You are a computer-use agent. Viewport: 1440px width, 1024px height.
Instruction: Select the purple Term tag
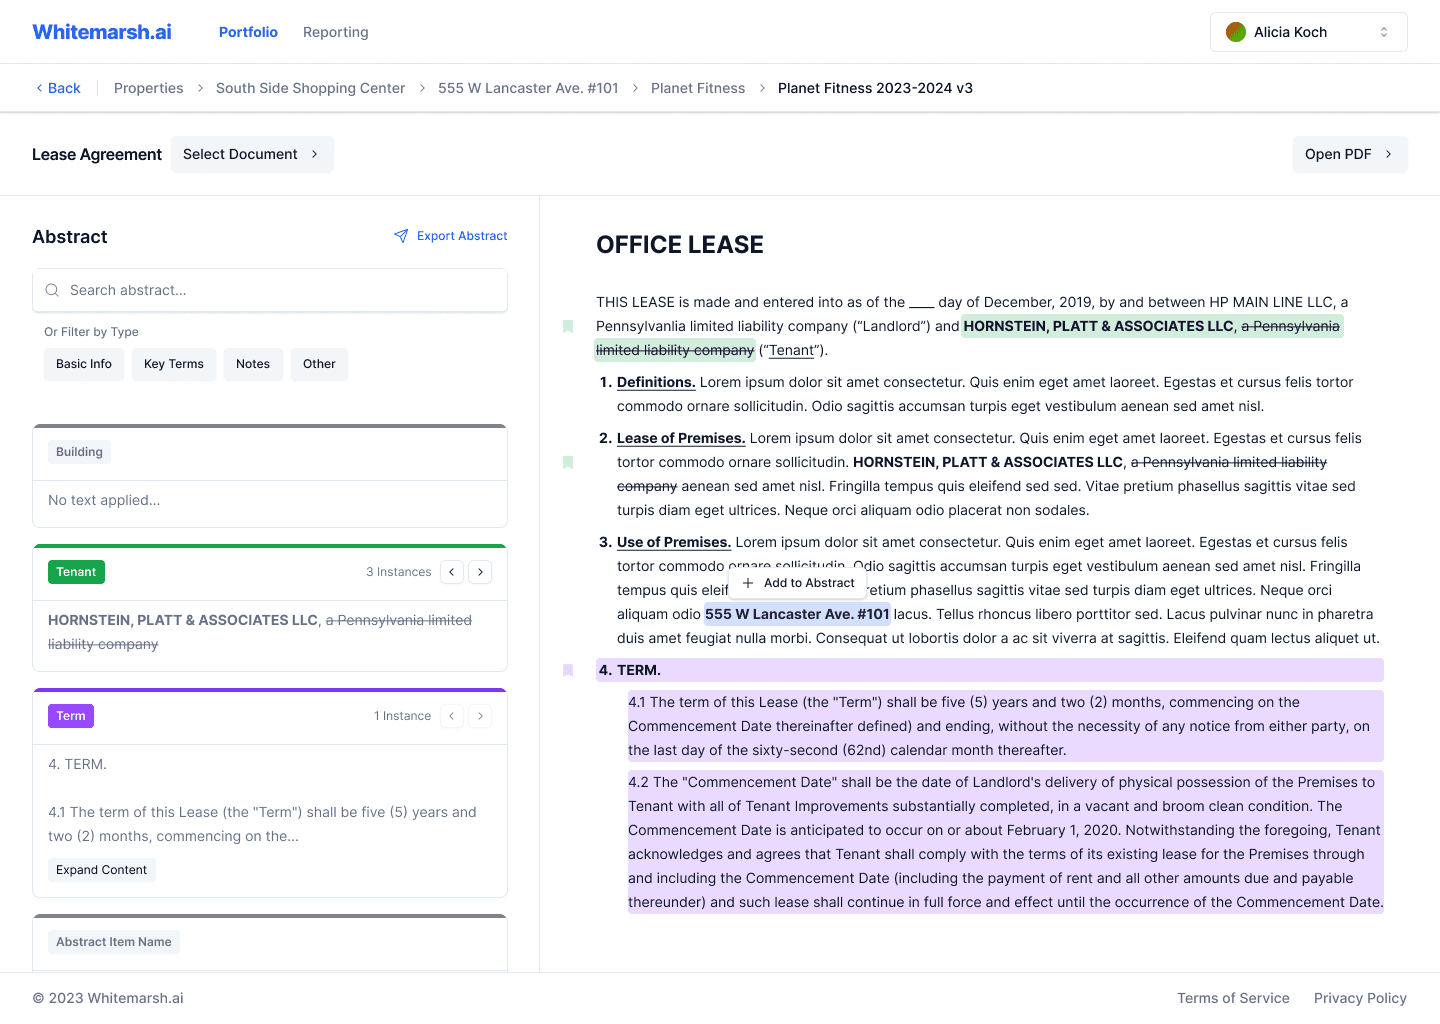[71, 716]
